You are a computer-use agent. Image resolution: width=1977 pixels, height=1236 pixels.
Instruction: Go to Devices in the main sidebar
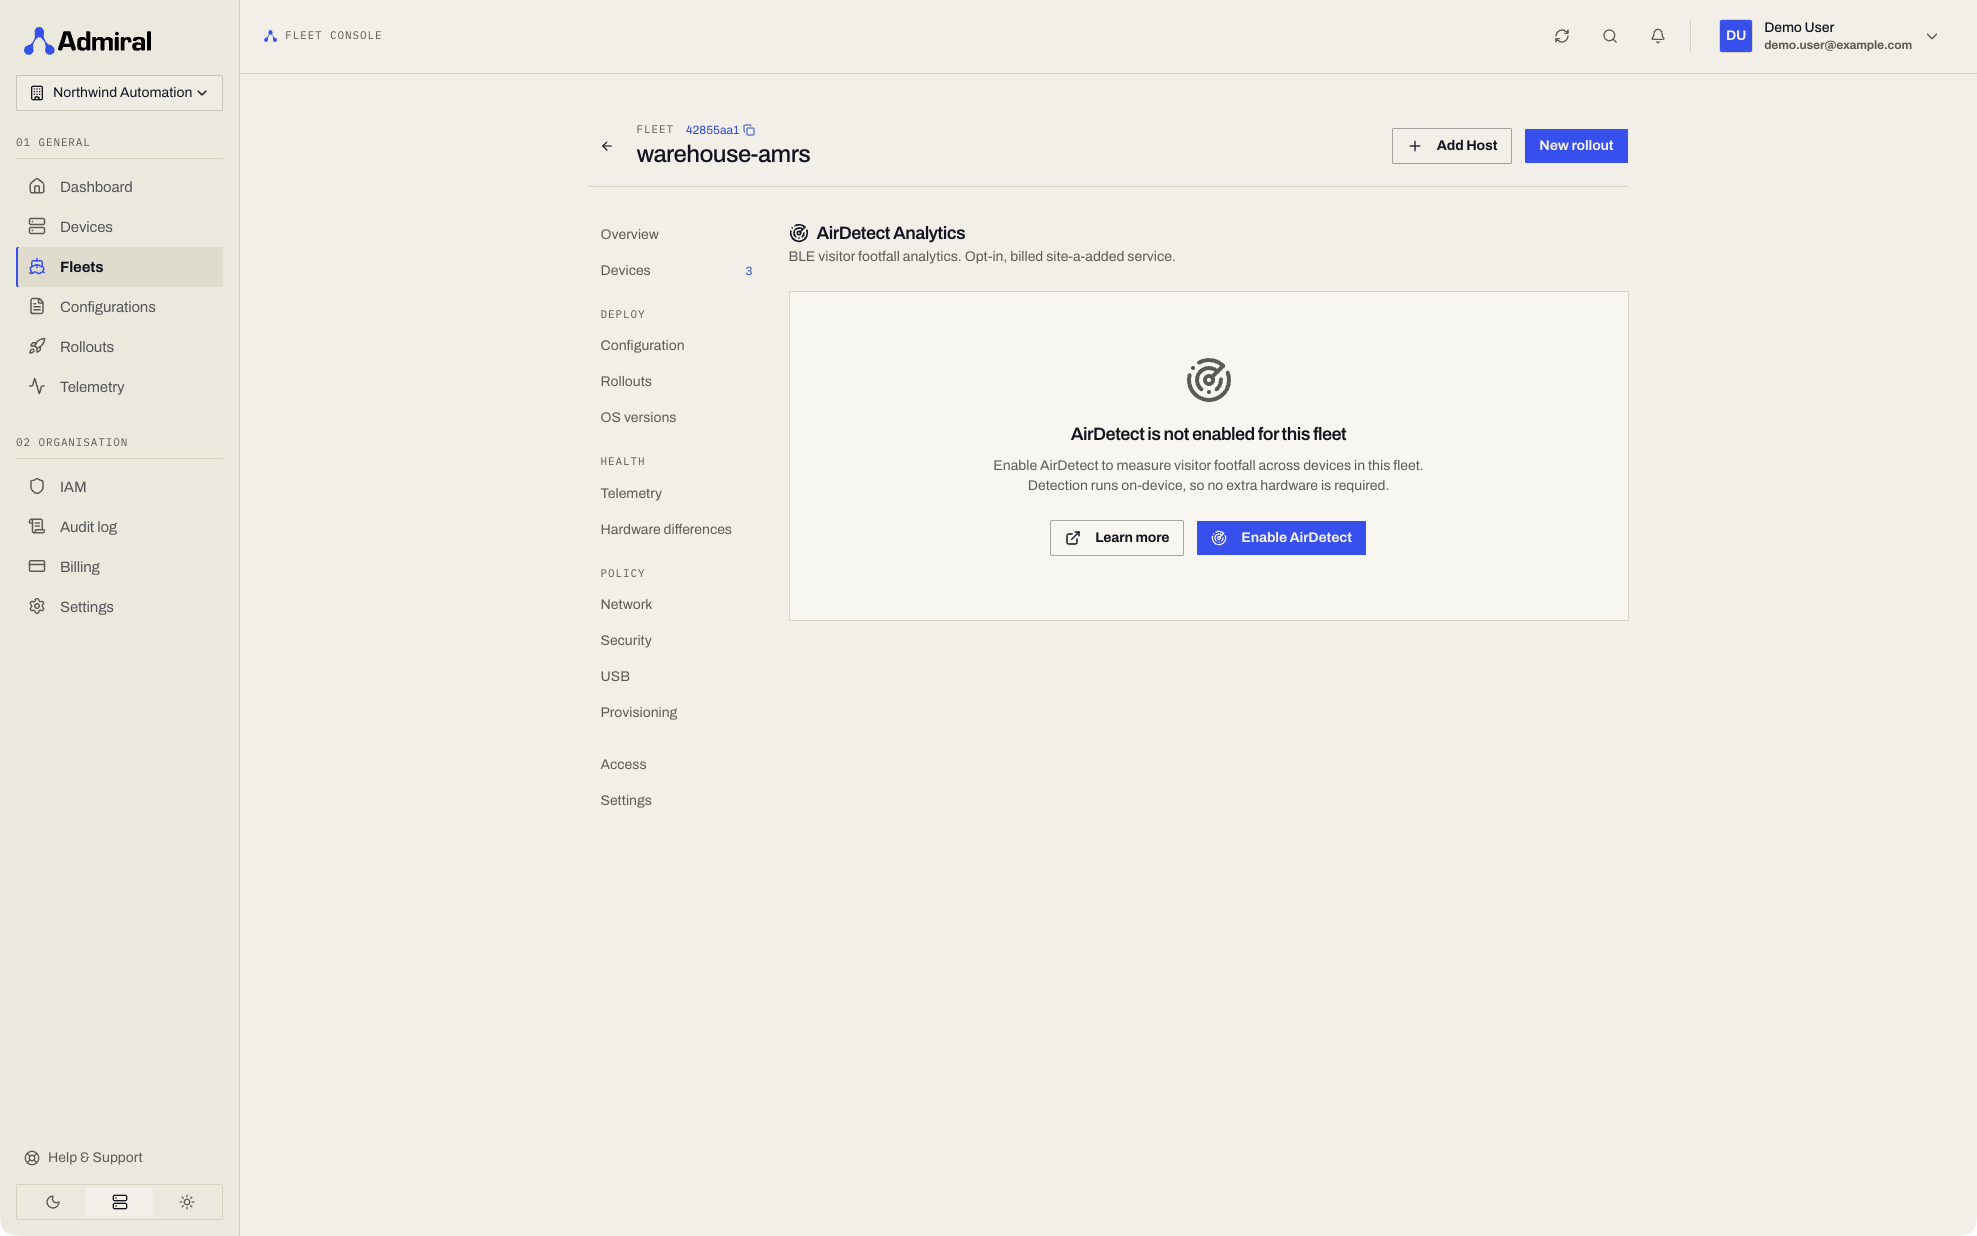coord(119,227)
